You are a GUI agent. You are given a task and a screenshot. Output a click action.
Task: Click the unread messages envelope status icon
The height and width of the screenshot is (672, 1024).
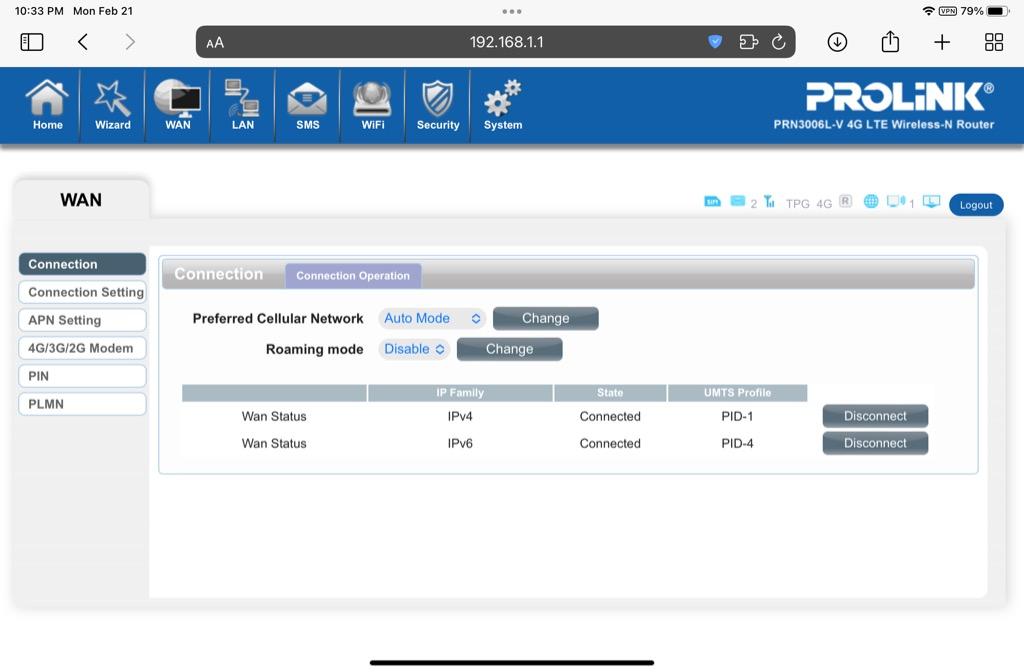tap(738, 202)
